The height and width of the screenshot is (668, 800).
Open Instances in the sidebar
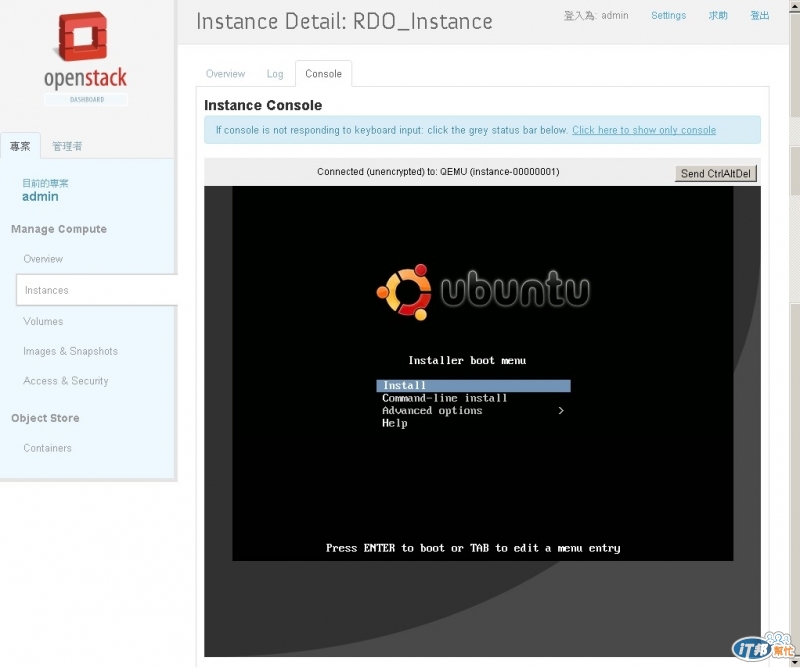click(x=97, y=290)
